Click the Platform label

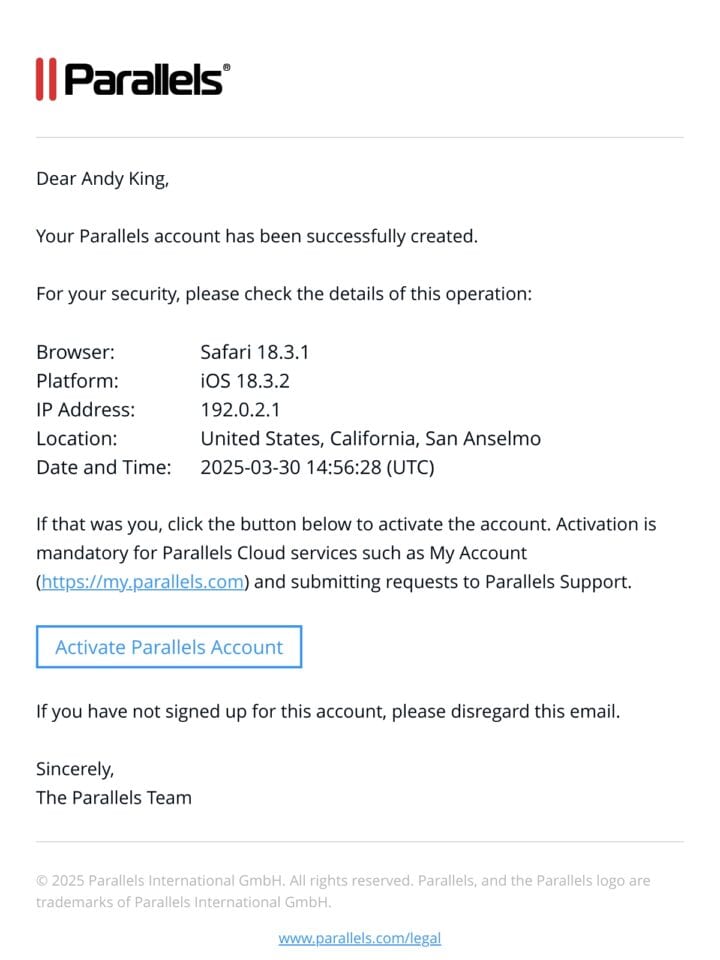[x=77, y=381]
